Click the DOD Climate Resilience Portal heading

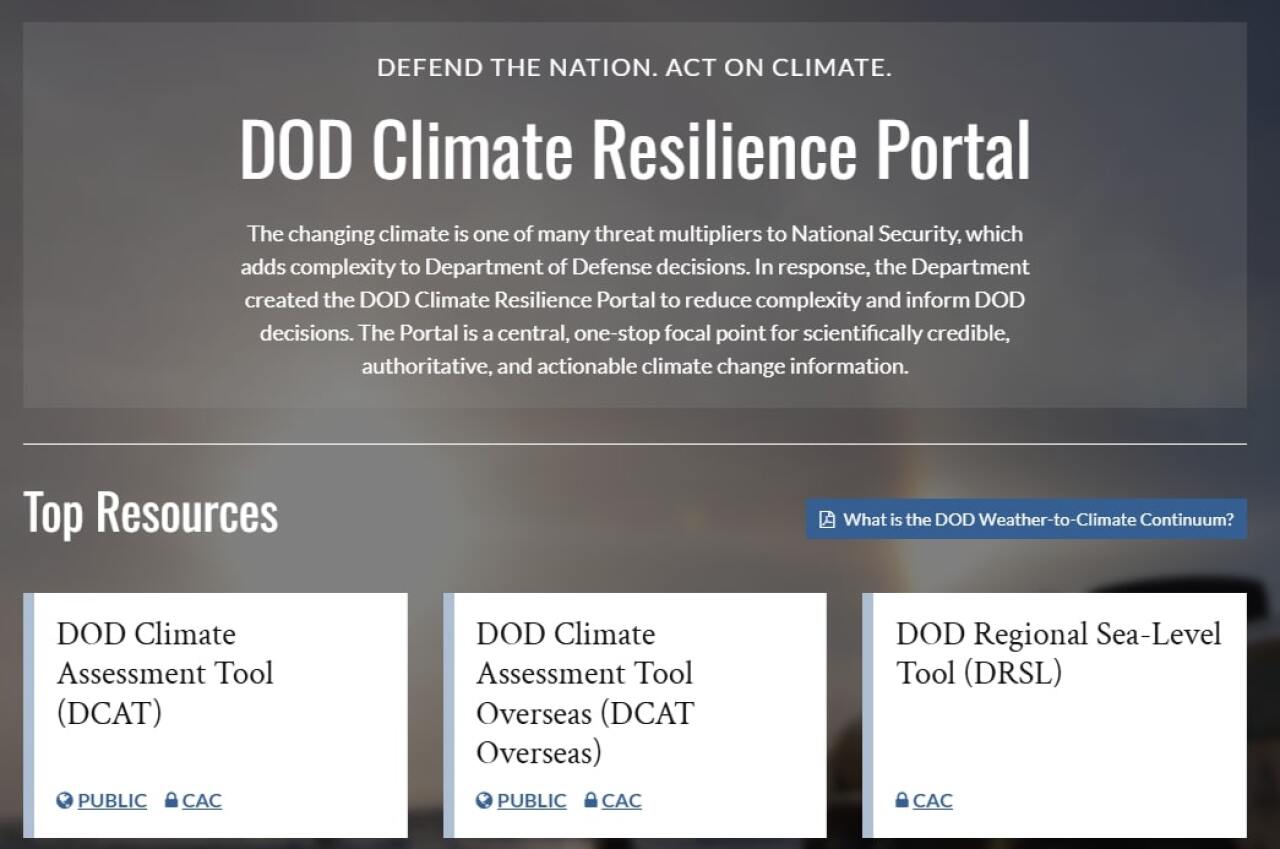coord(635,150)
